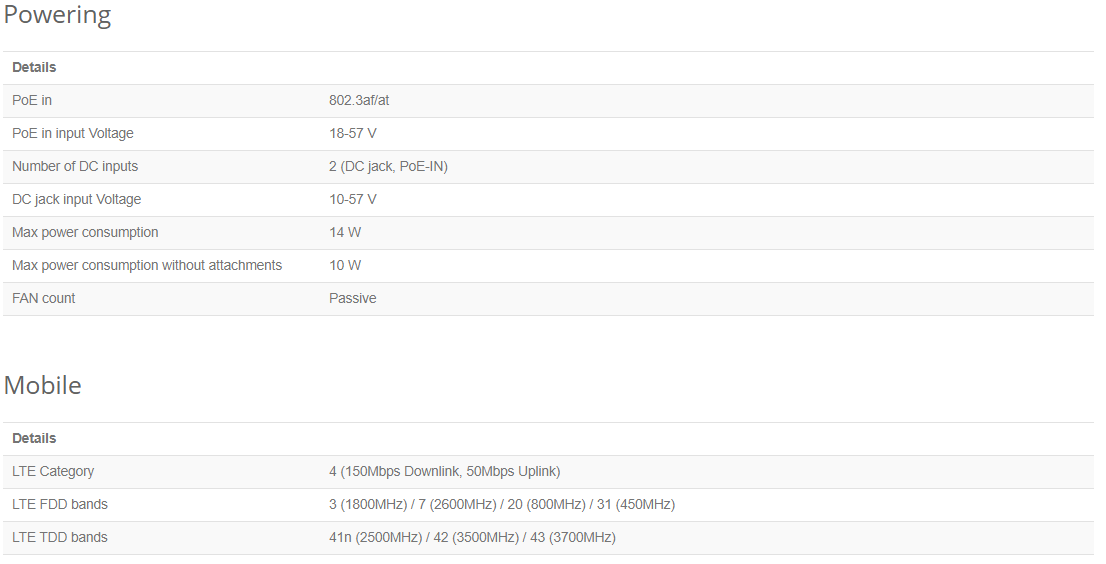Click the FAN count label

click(x=44, y=298)
